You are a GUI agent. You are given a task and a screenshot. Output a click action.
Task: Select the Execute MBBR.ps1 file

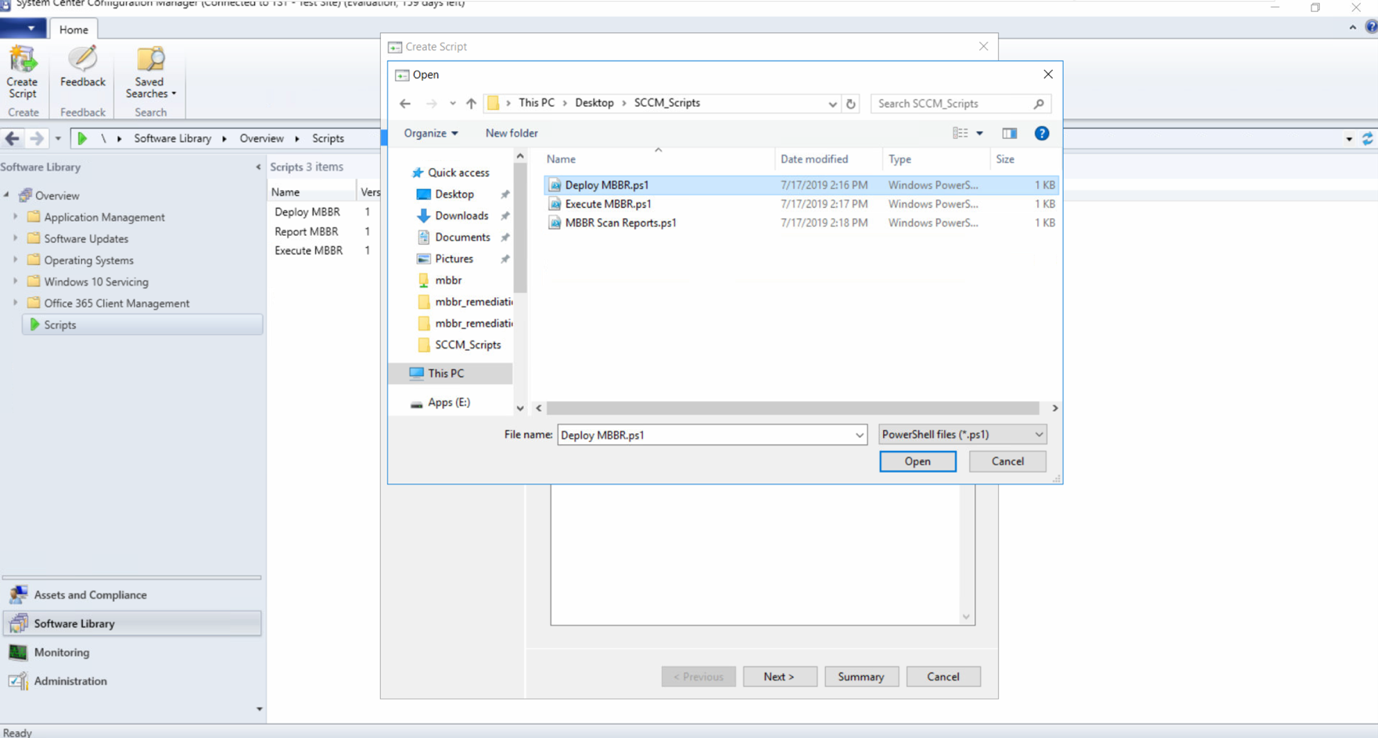[801, 204]
